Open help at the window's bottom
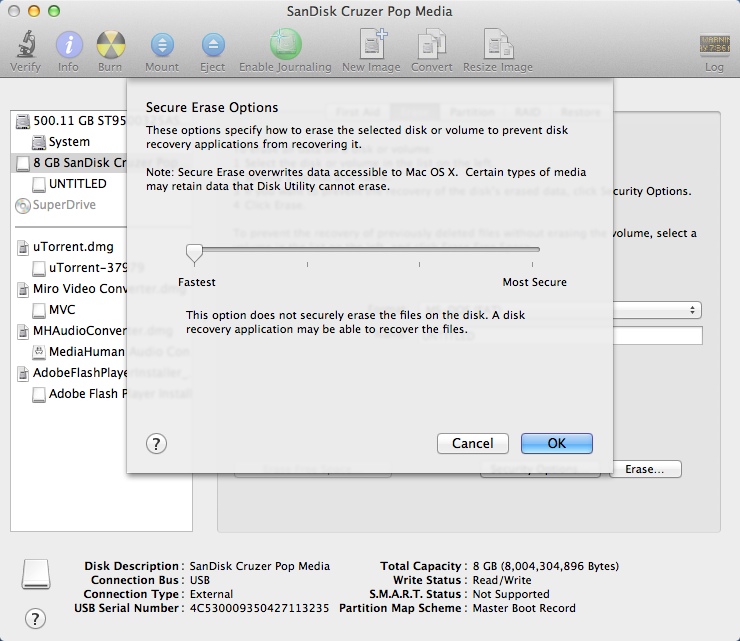The width and height of the screenshot is (740, 641). click(35, 618)
